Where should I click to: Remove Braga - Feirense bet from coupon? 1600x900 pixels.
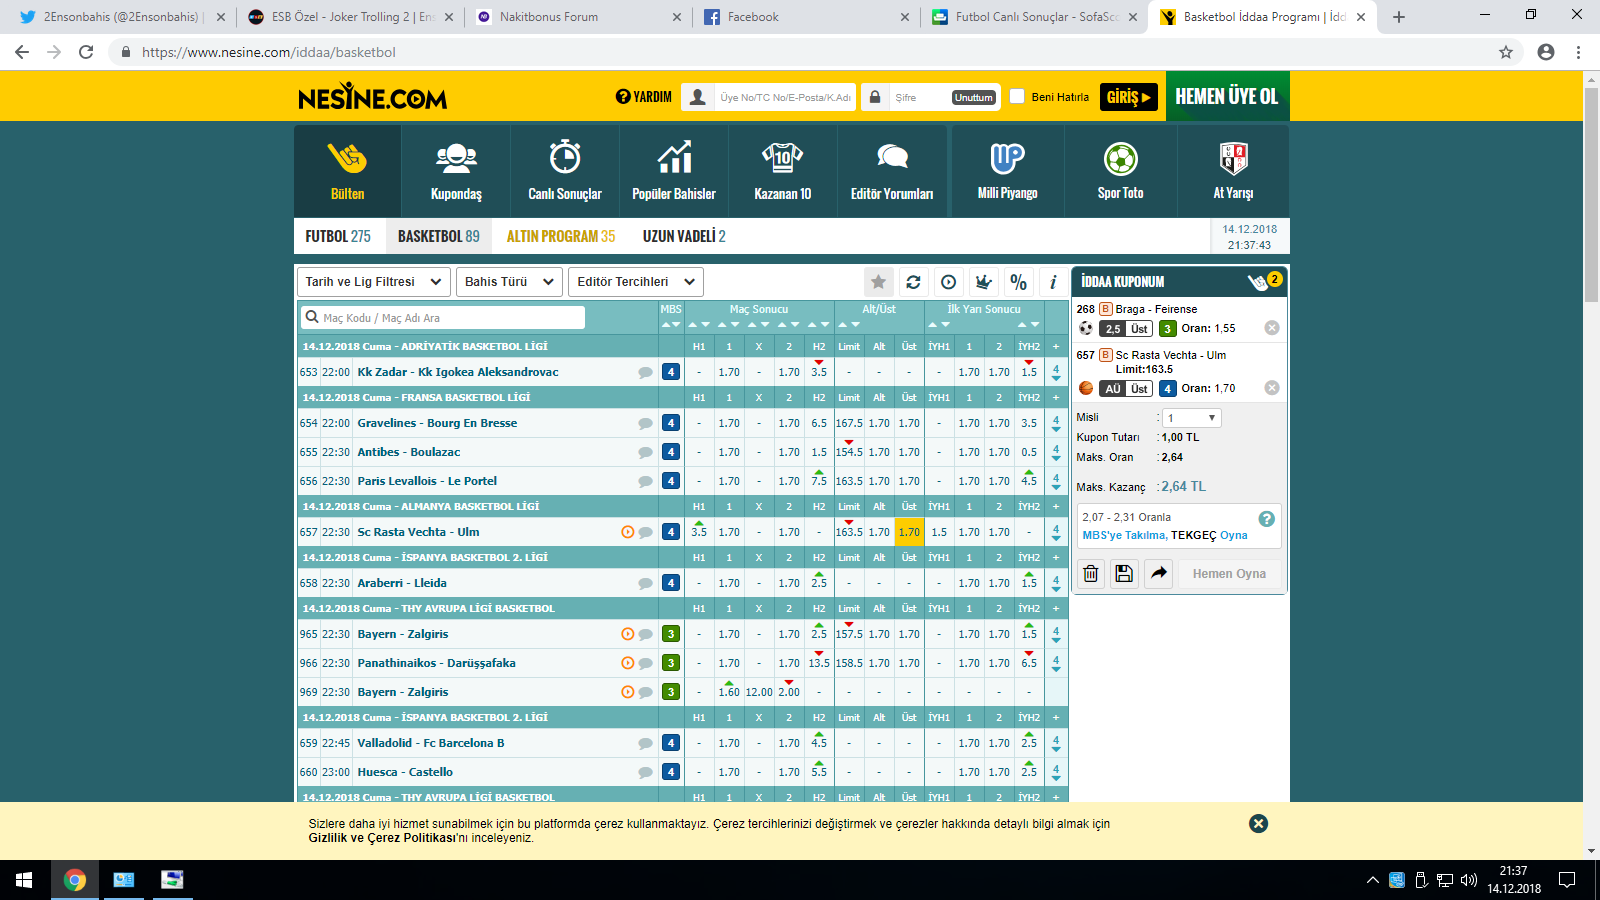(x=1272, y=328)
